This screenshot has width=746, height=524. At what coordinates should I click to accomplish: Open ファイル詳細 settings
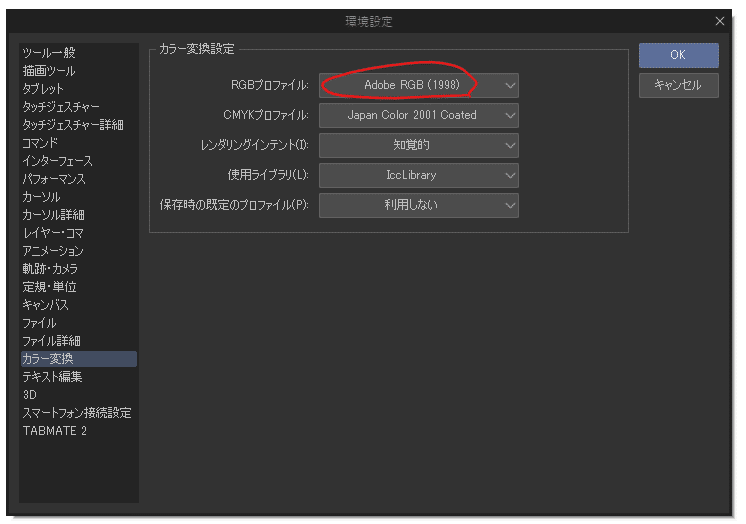point(79,341)
